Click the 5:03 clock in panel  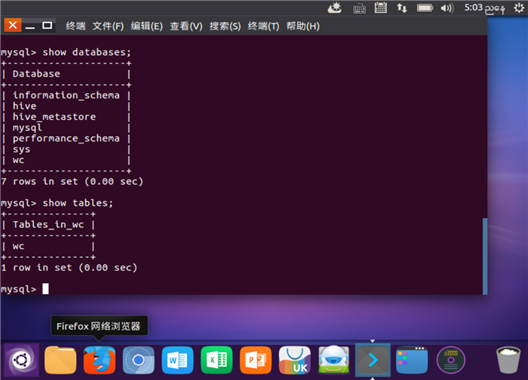pos(484,8)
